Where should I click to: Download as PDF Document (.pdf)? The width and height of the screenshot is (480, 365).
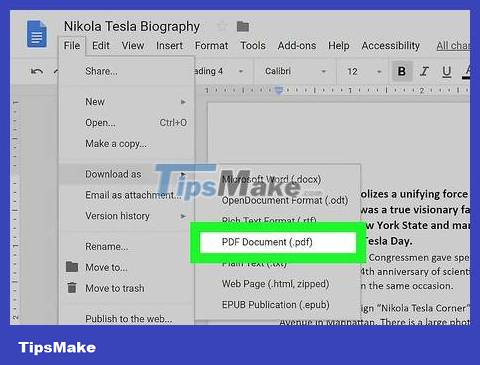[x=278, y=242]
